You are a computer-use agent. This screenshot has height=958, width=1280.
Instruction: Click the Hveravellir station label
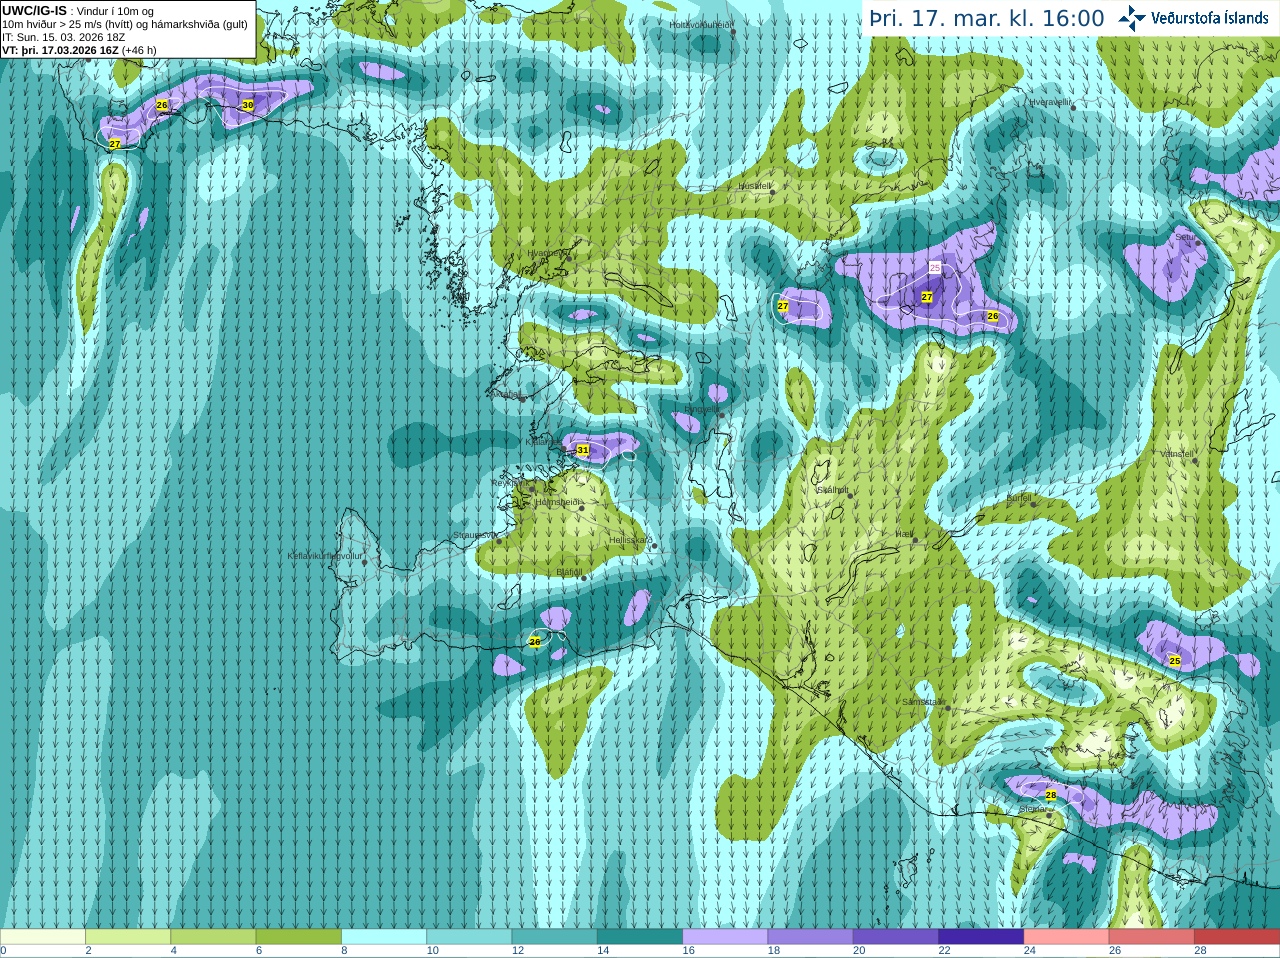tap(1051, 102)
